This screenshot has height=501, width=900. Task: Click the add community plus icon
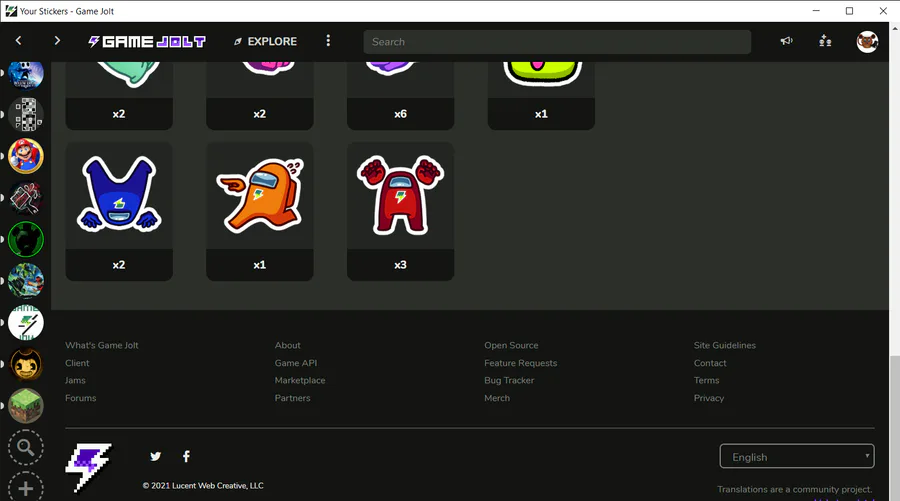tap(26, 487)
